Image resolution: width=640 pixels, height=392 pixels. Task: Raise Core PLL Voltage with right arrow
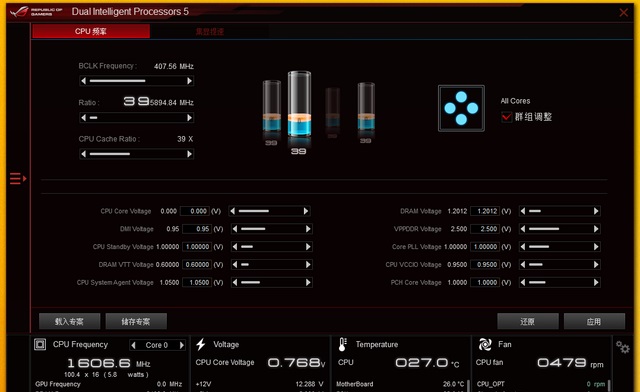pos(596,247)
